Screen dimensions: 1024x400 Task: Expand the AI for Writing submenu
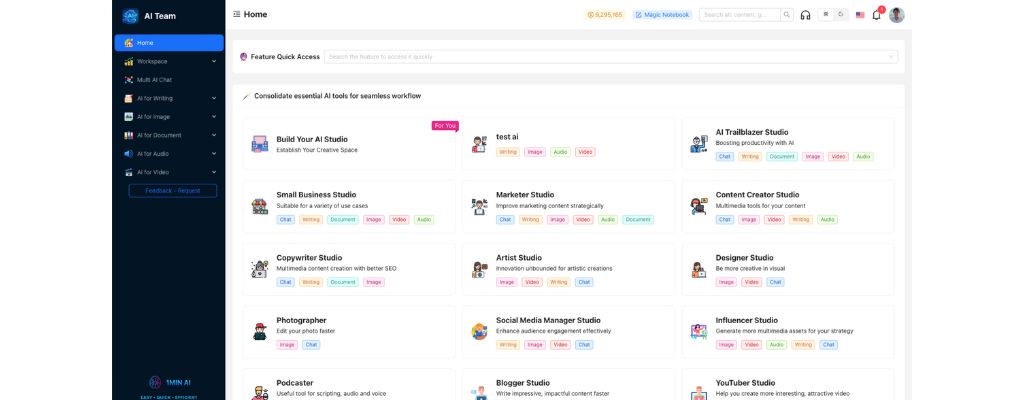tap(168, 98)
